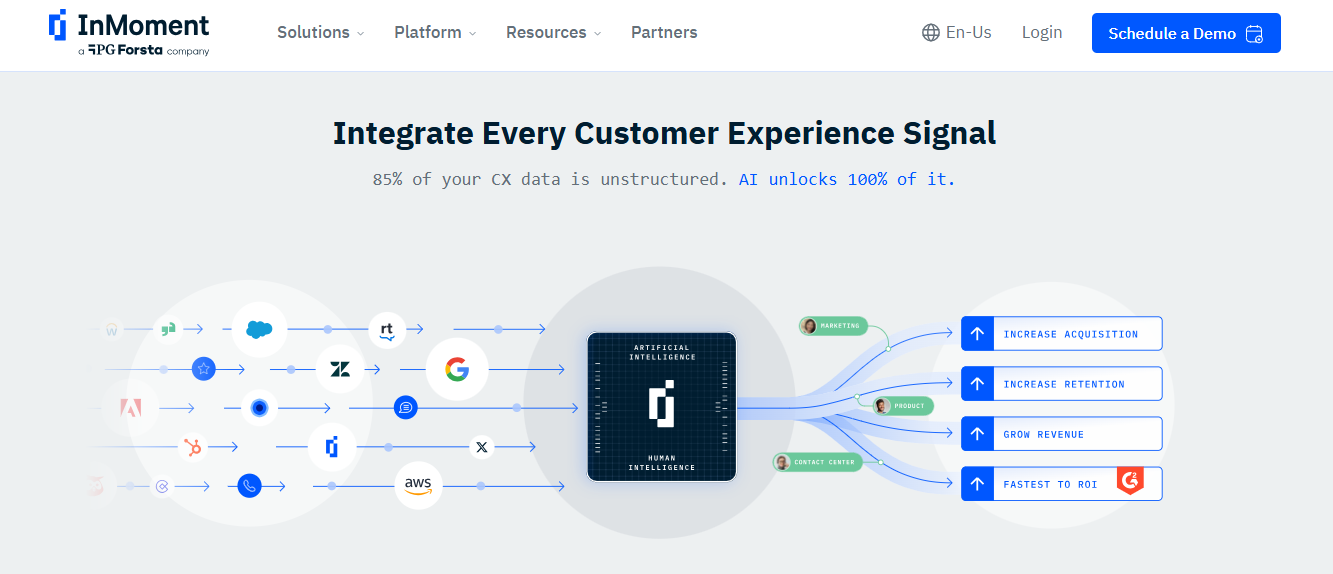This screenshot has width=1333, height=574.
Task: Expand the Solutions chevron arrow
Action: 360,33
